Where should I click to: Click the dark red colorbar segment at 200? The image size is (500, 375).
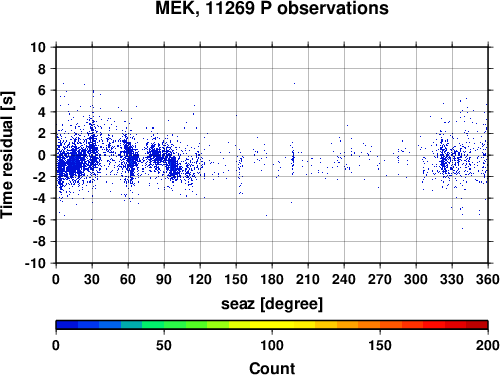(x=477, y=325)
